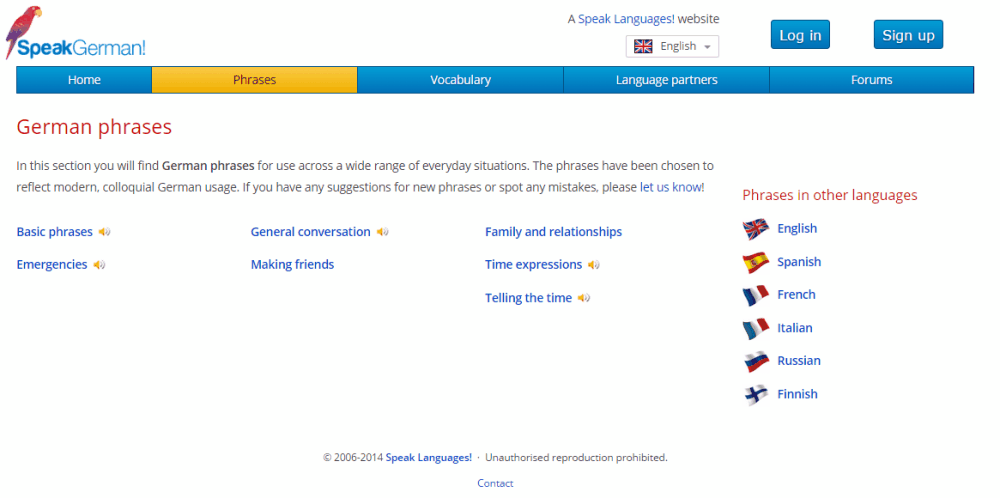Click speaker icon beside Emergencies
Viewport: 1000px width, 498px height.
pos(99,265)
